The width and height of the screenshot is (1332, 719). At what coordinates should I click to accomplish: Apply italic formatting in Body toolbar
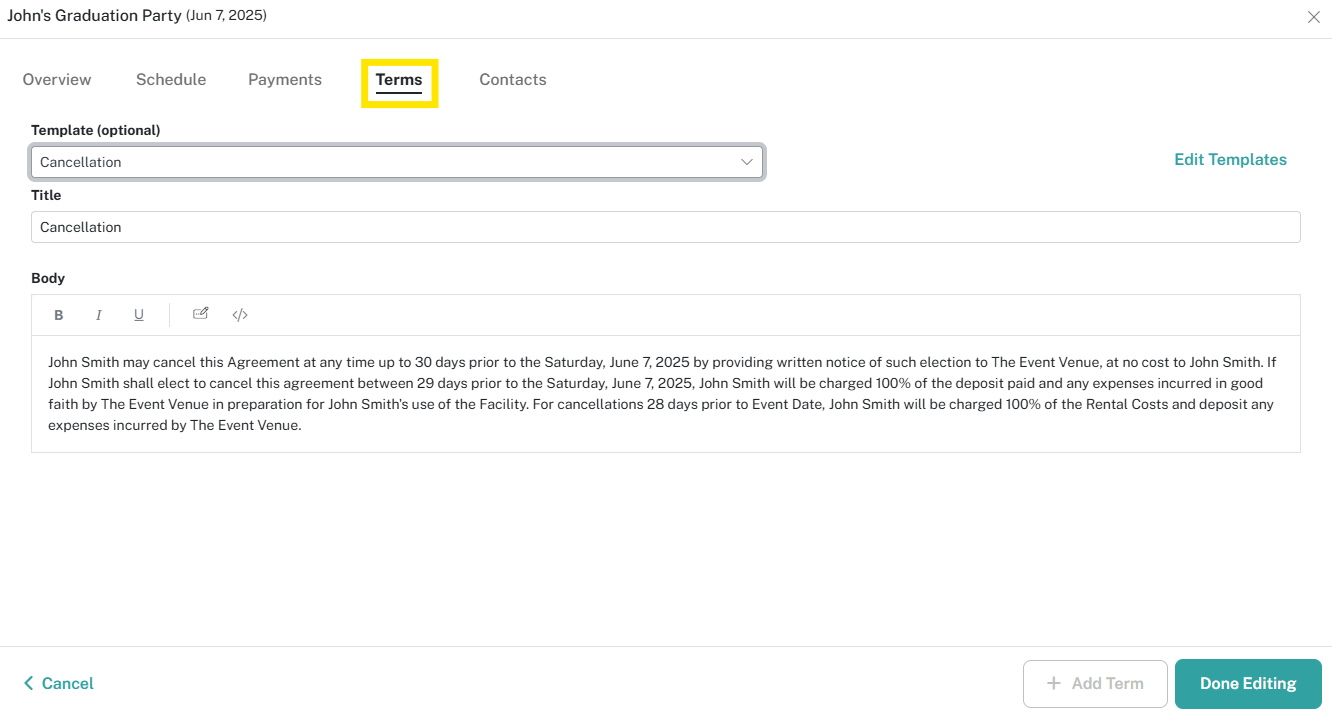click(x=99, y=315)
